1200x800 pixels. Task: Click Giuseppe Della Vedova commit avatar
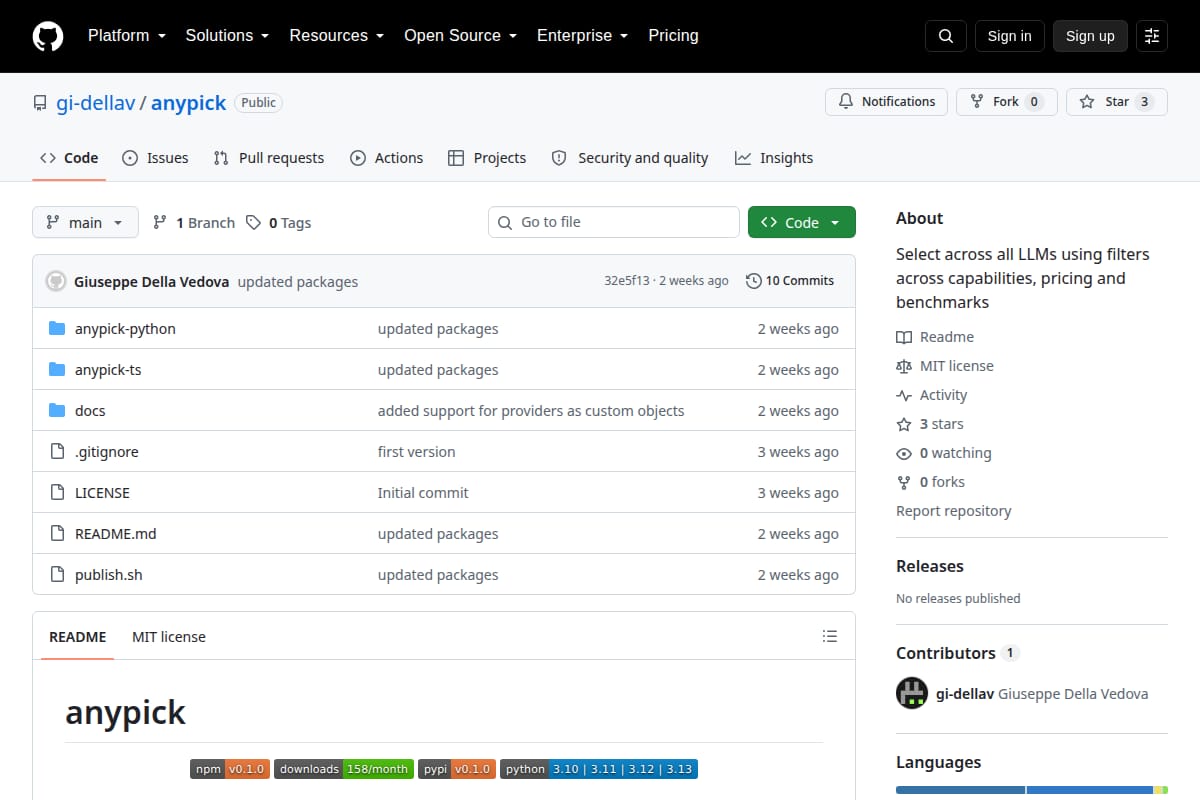(x=56, y=281)
